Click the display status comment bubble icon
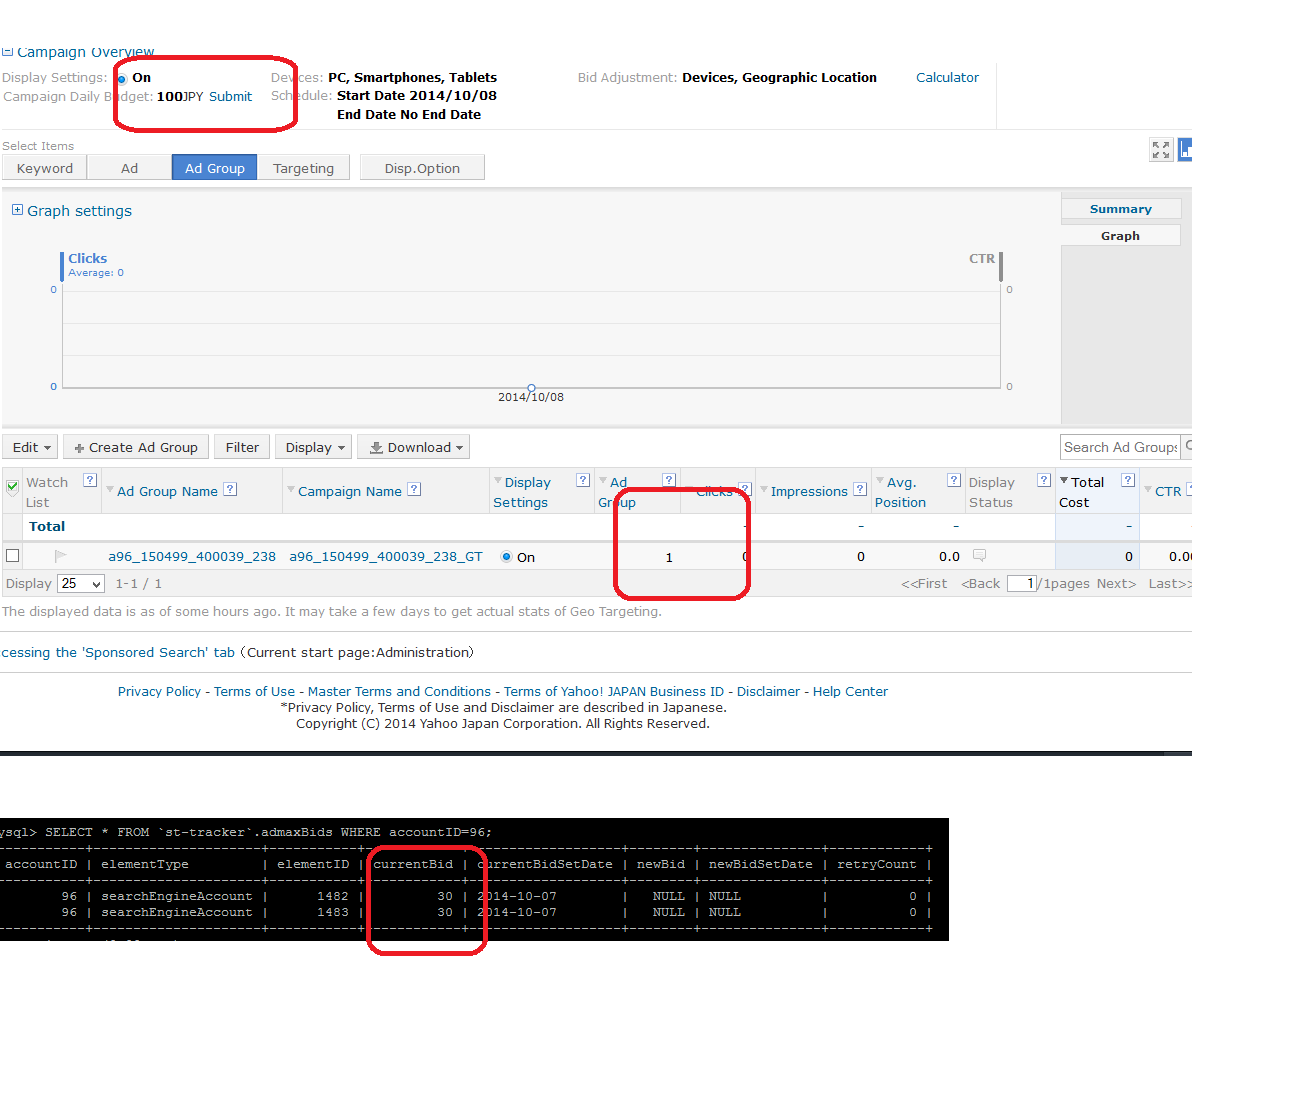This screenshot has height=1100, width=1300. click(979, 555)
